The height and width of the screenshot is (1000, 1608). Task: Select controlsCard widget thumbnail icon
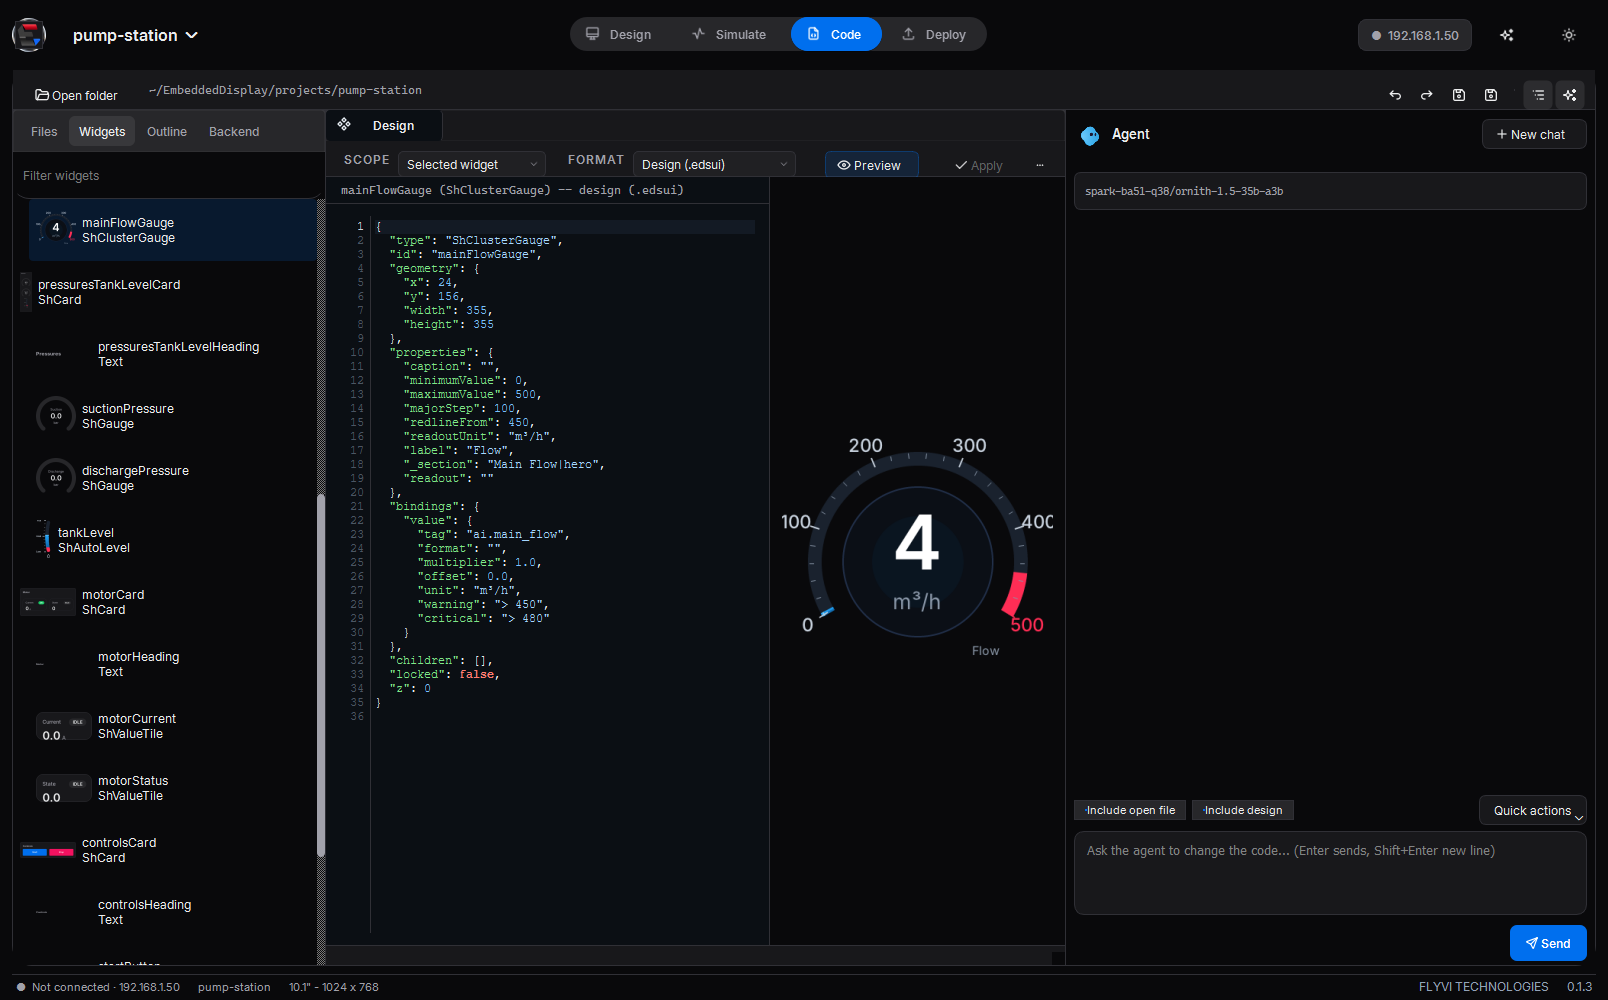coord(47,850)
